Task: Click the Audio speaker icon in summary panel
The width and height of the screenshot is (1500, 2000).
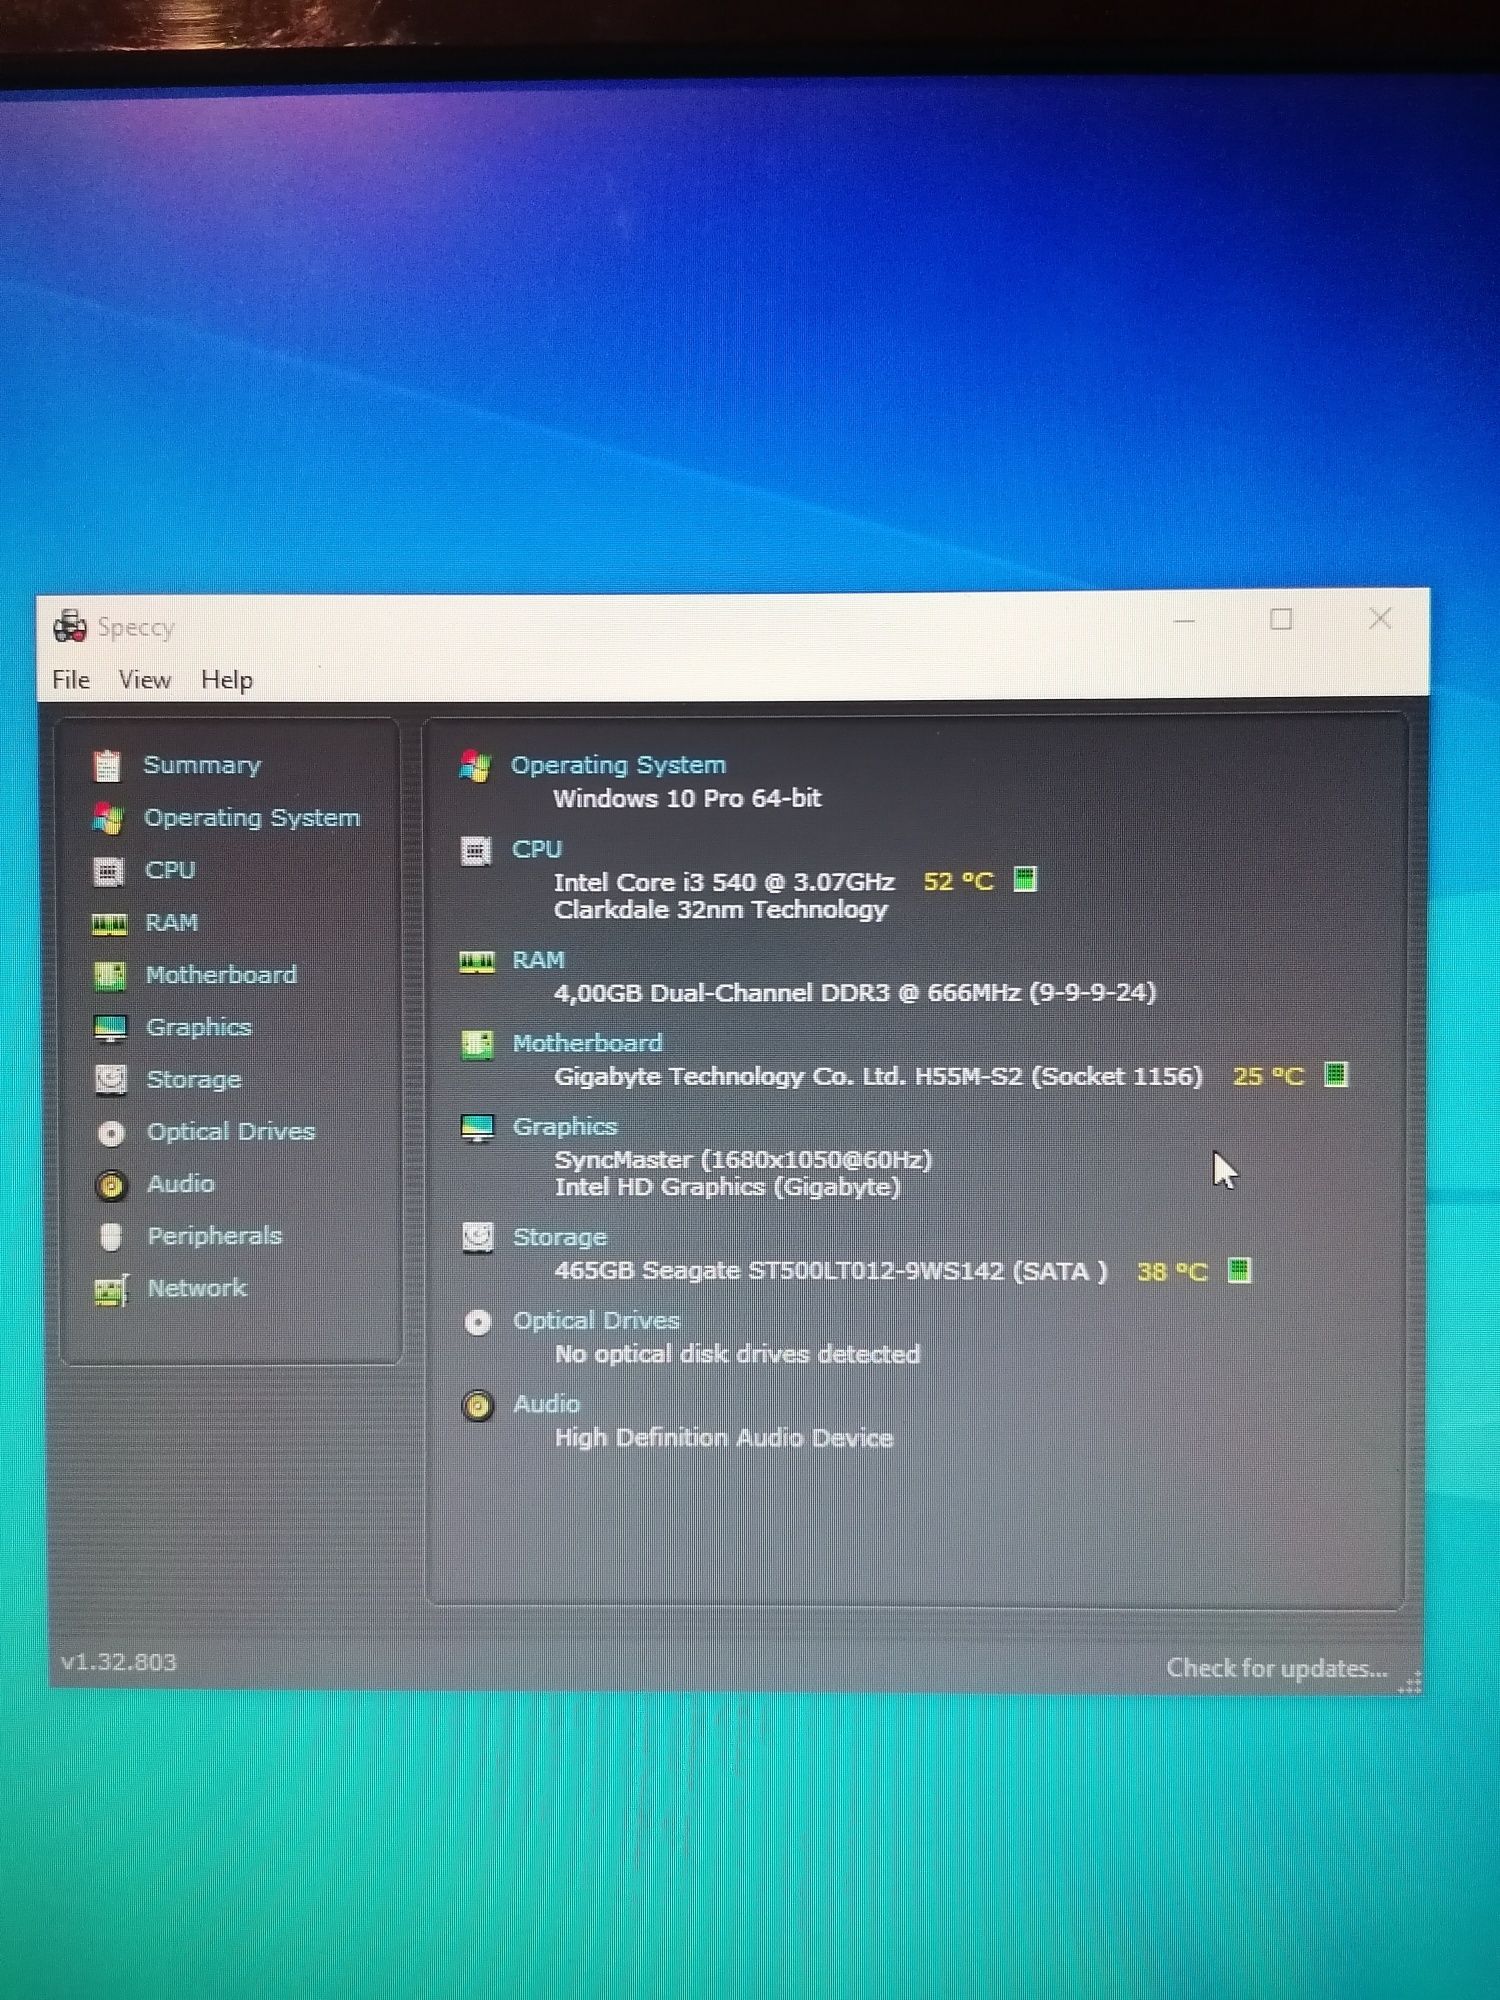Action: tap(478, 1406)
